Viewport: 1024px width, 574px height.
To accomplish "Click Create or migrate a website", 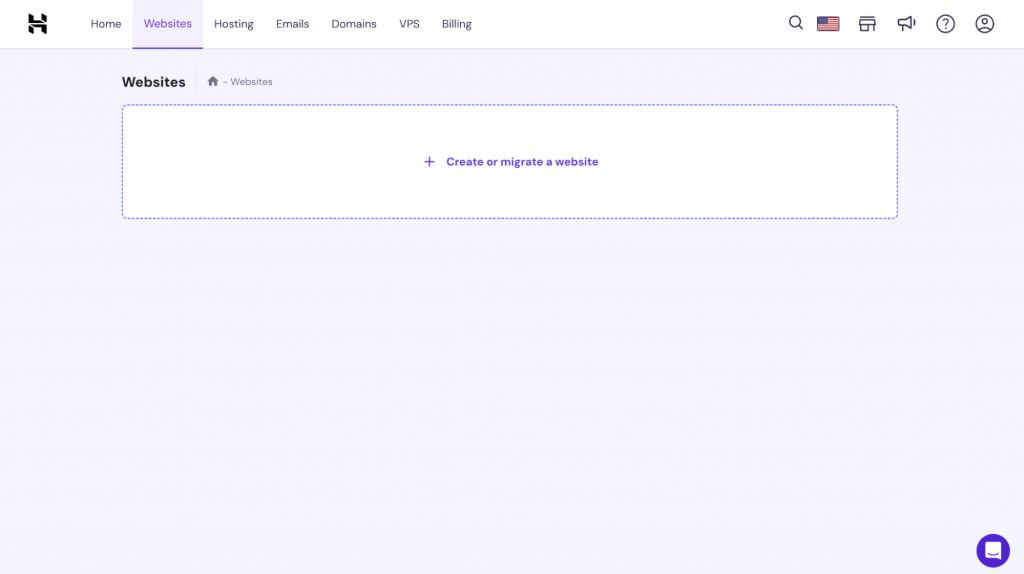I will (522, 162).
